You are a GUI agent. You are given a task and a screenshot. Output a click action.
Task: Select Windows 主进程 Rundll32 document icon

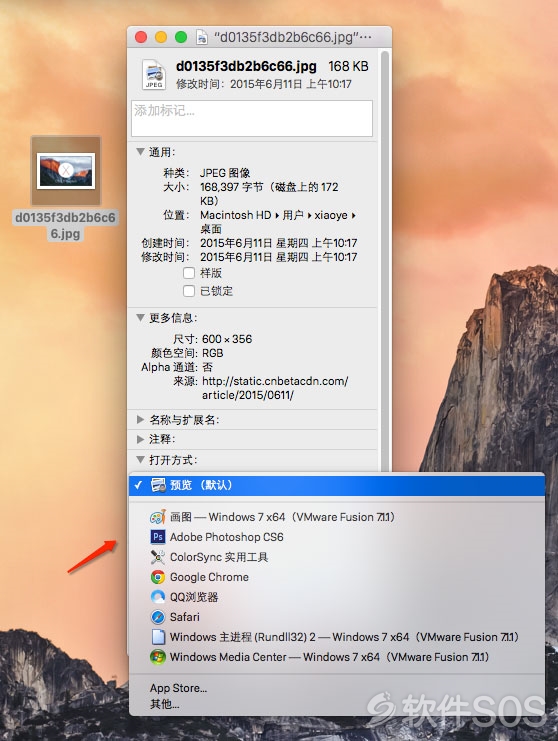point(158,637)
